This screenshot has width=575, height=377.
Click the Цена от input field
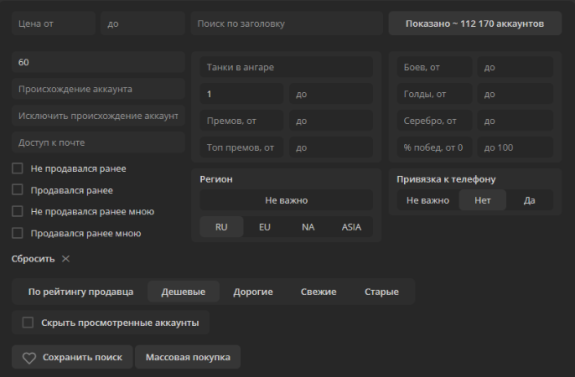click(54, 23)
